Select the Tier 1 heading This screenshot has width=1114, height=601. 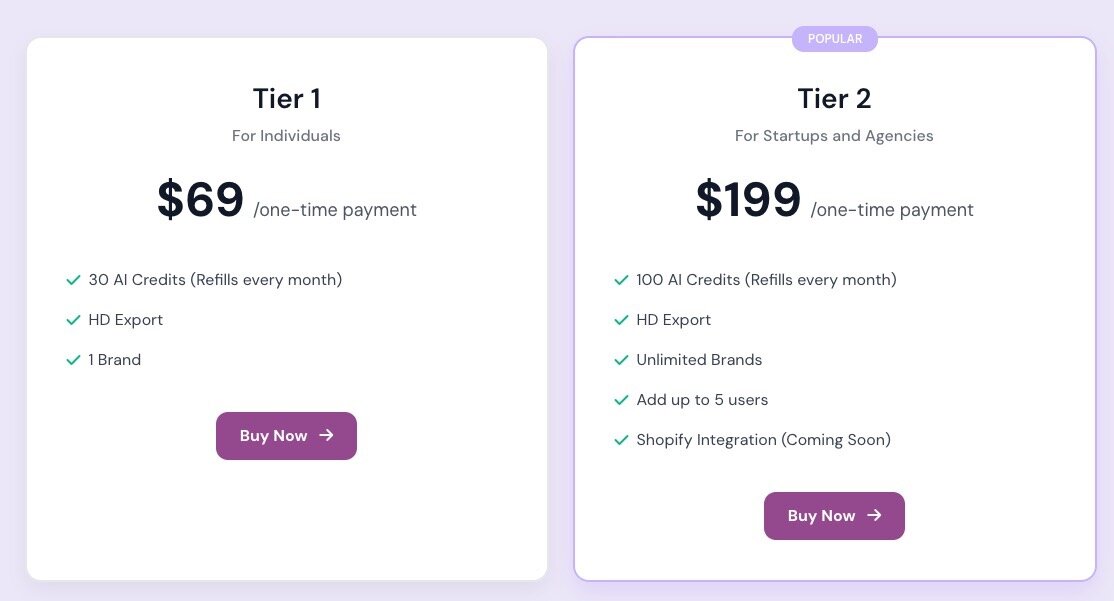pos(286,99)
